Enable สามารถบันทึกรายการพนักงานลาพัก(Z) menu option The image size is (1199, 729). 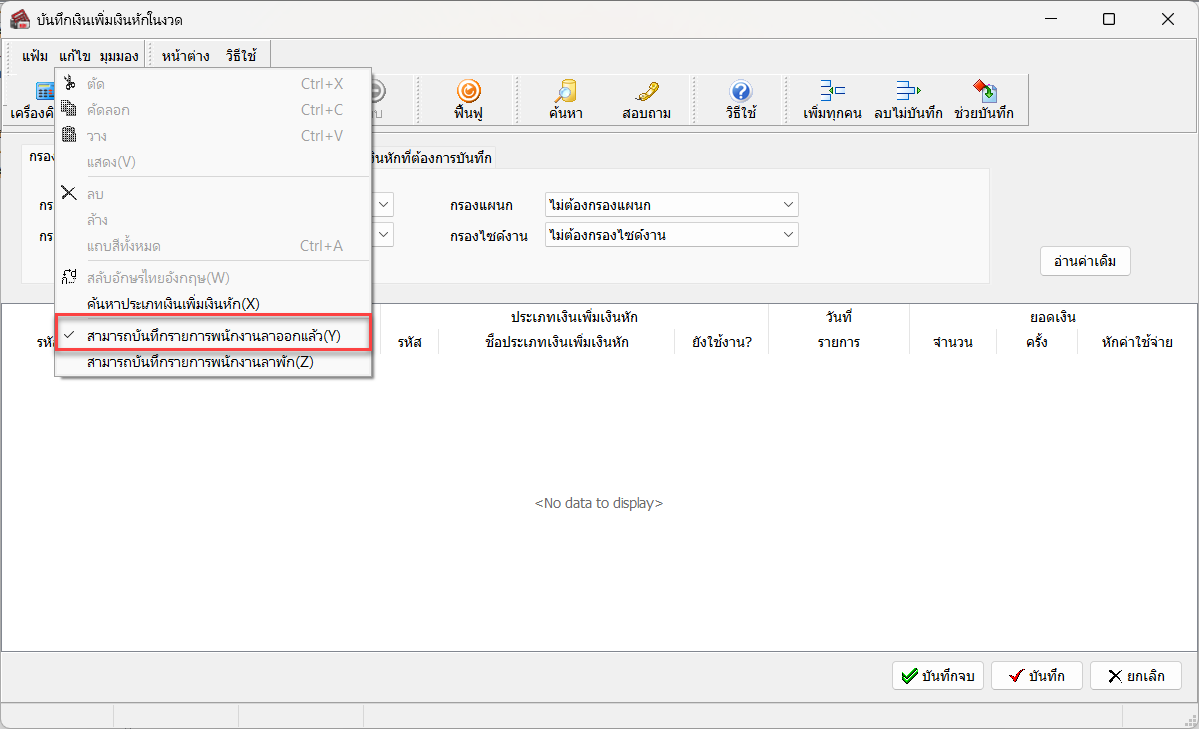[200, 362]
